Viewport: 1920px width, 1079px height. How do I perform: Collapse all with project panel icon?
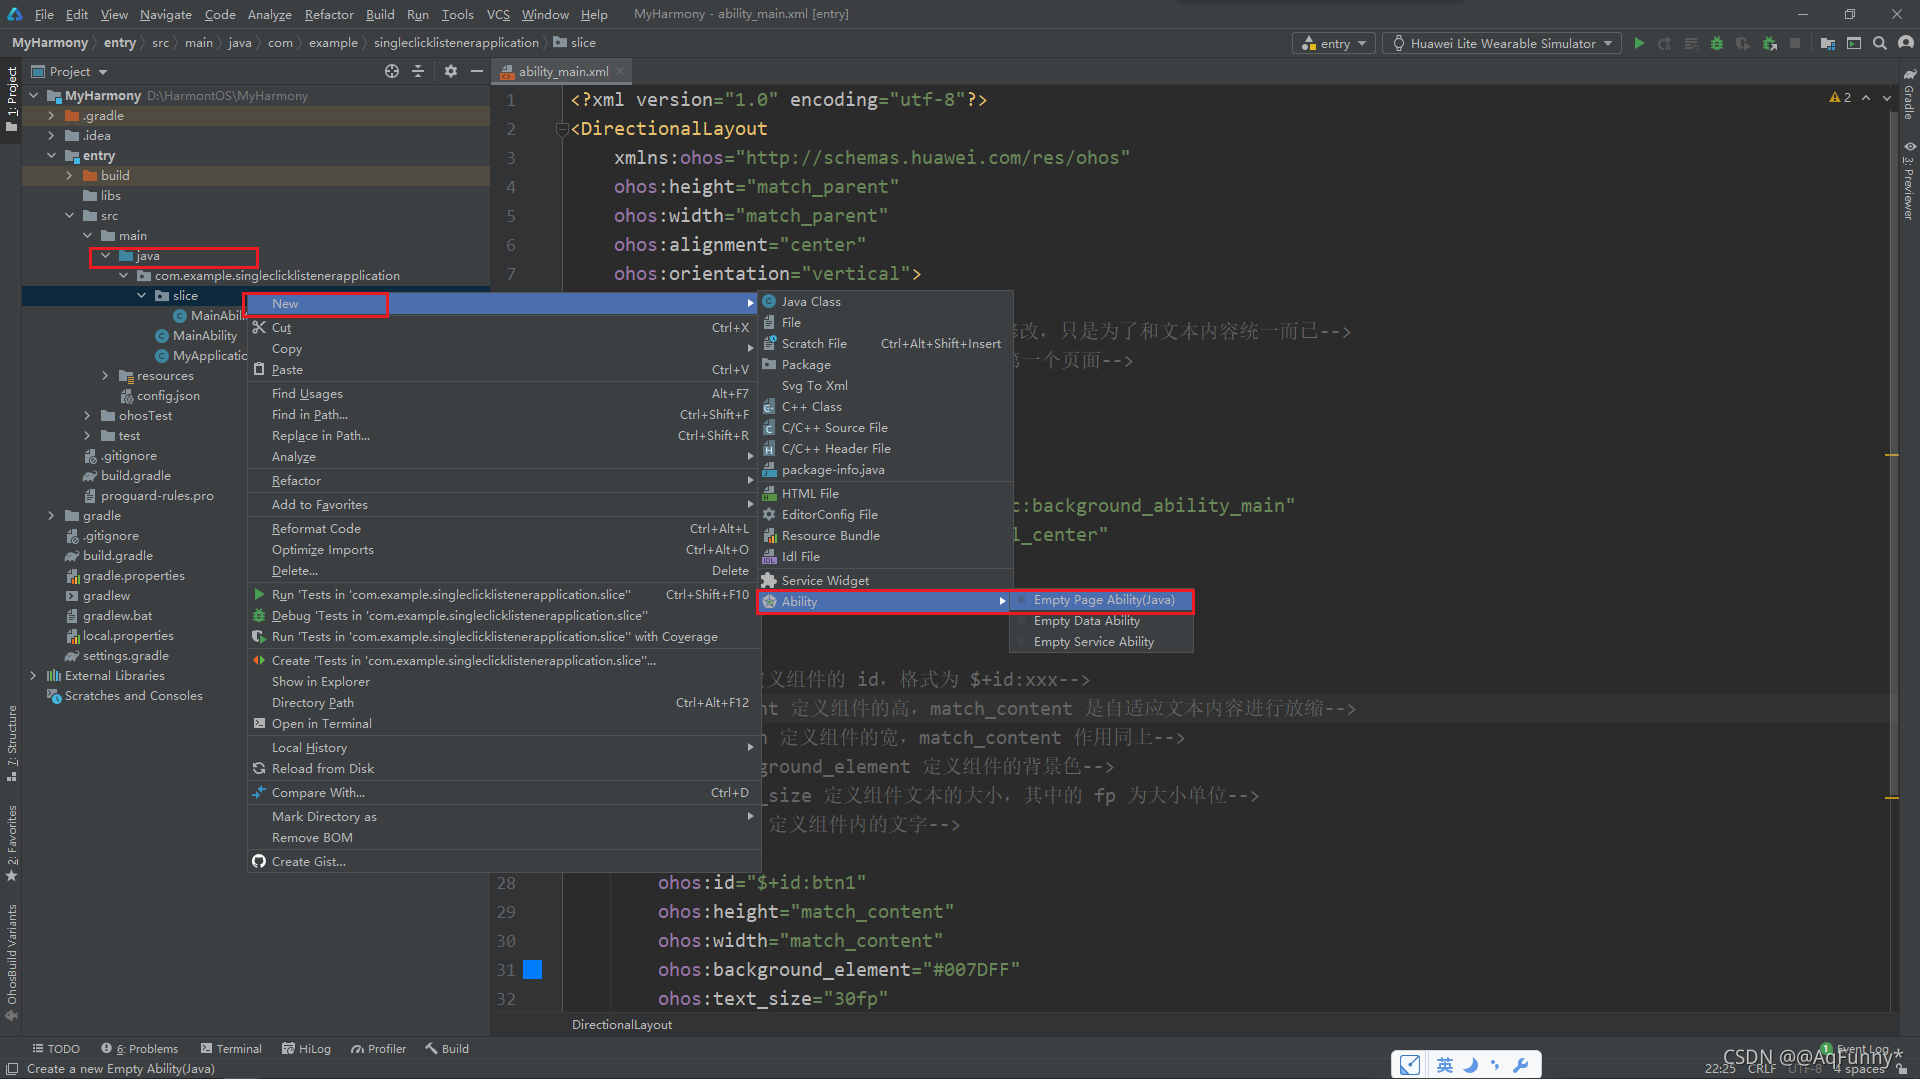(x=418, y=71)
